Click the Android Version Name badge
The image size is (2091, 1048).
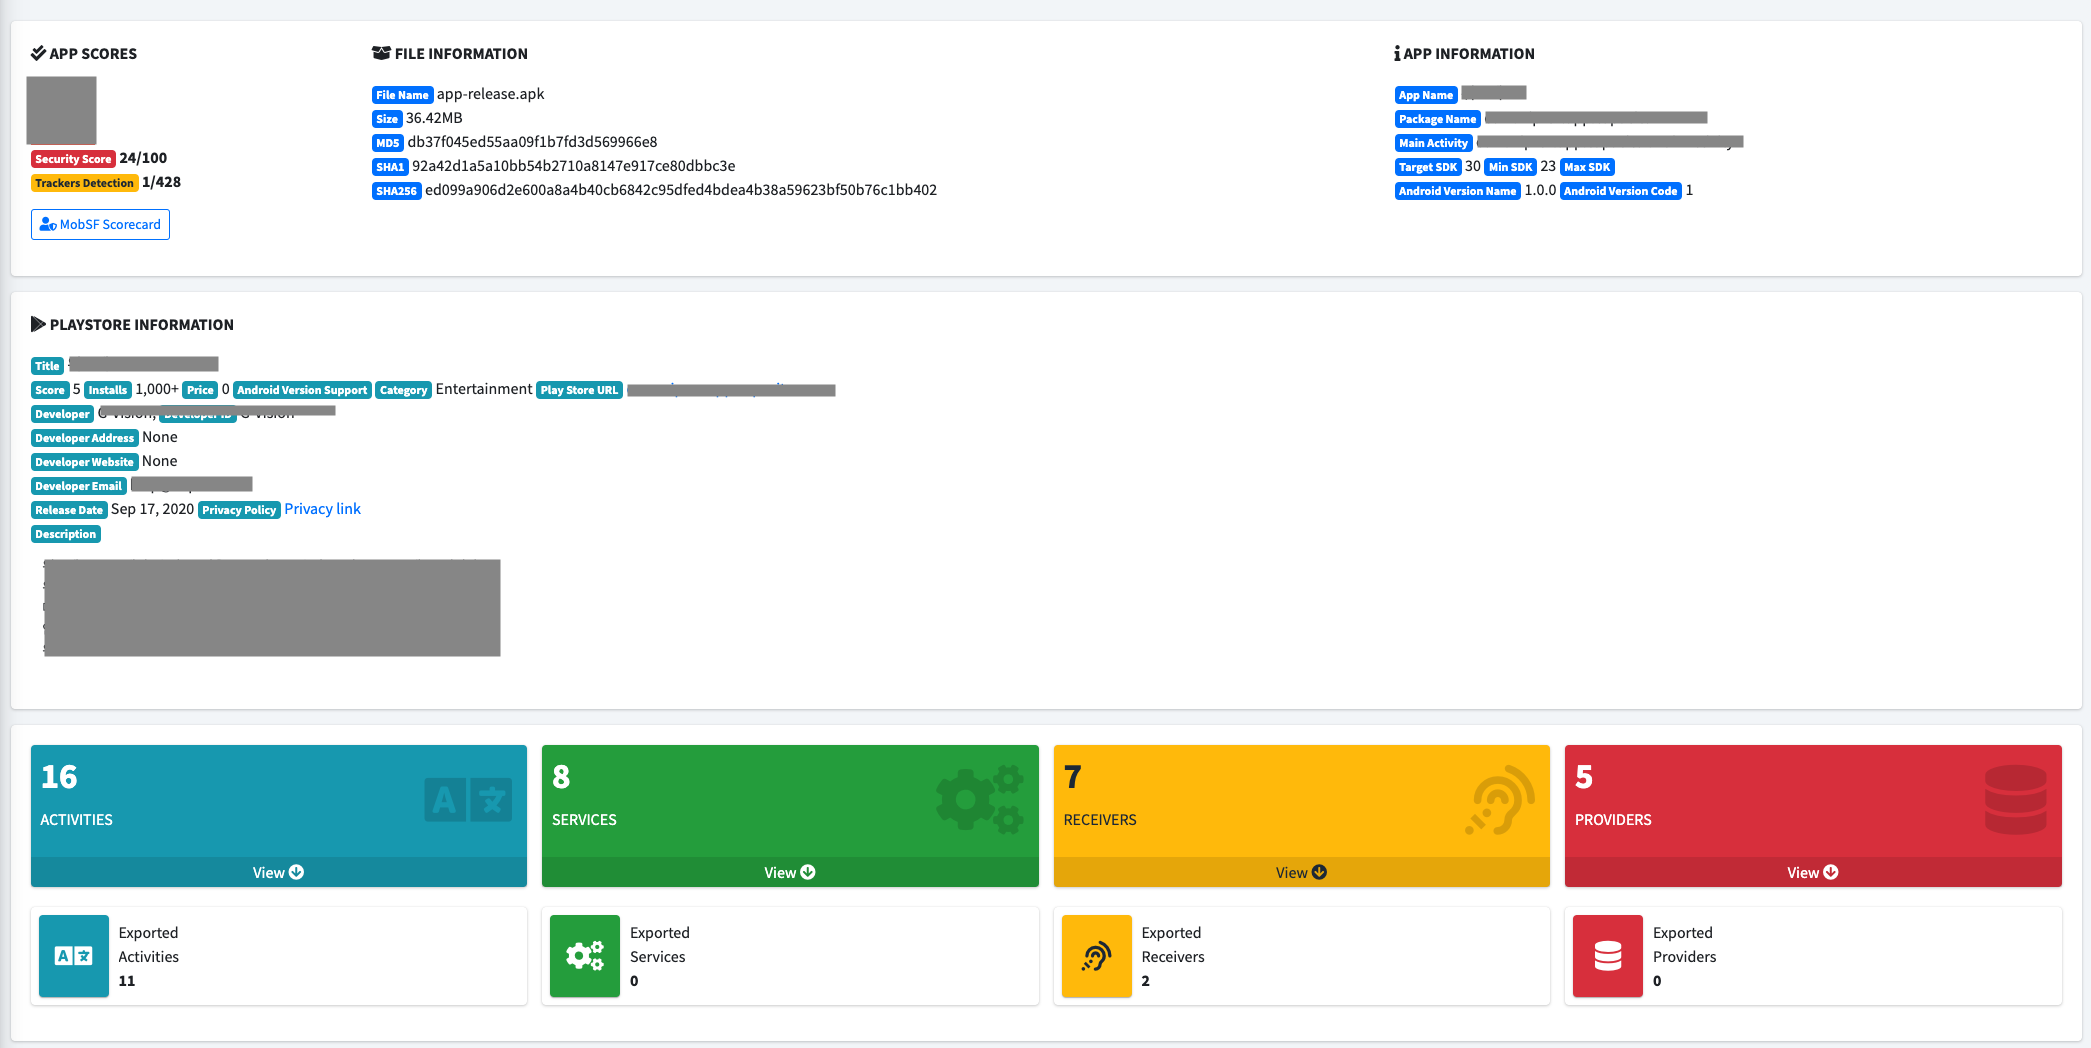coord(1457,191)
